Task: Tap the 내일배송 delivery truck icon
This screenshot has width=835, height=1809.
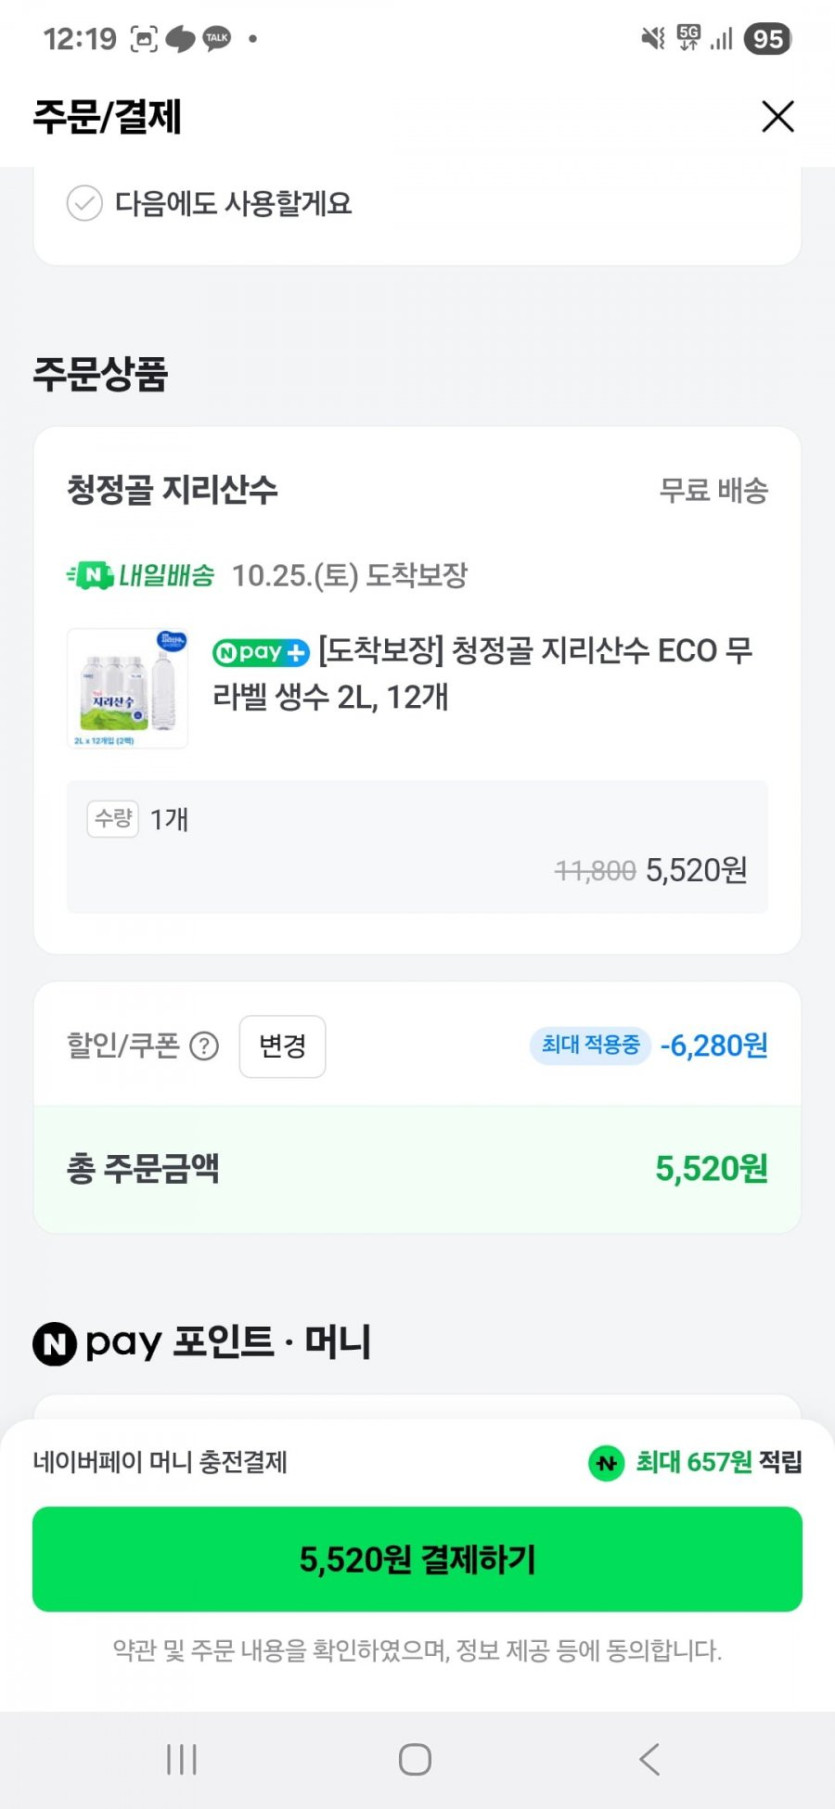Action: [x=90, y=575]
